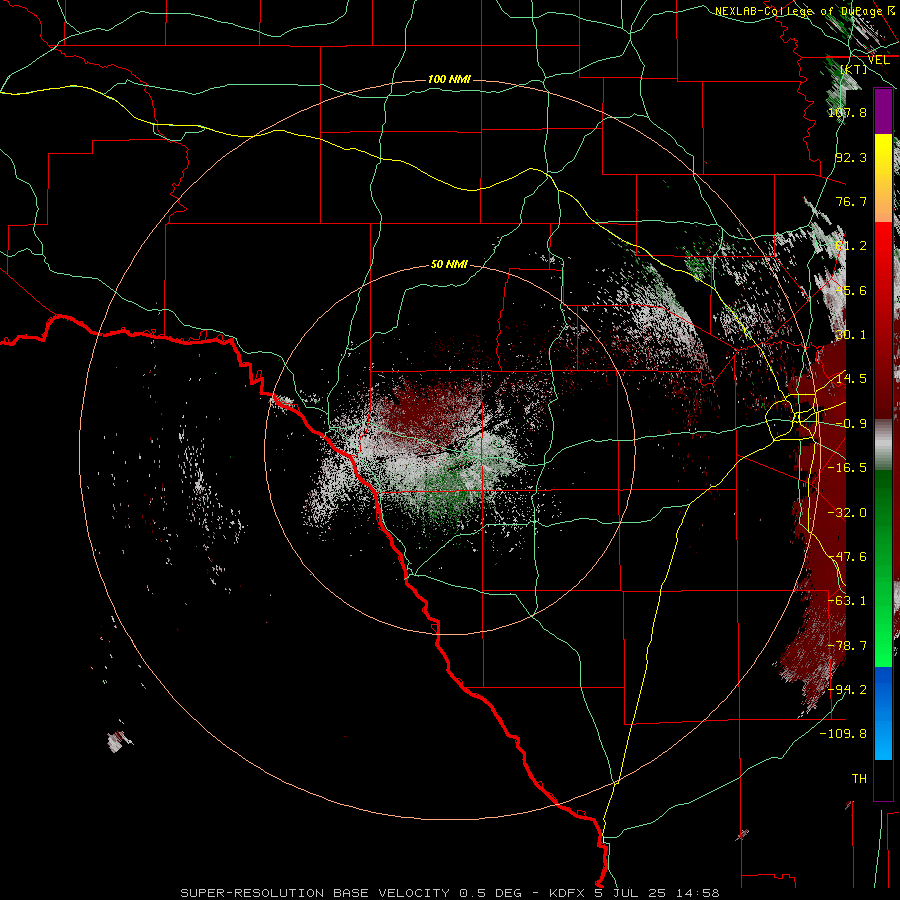Click the 30.1 velocity scale value
The width and height of the screenshot is (900, 900).
coord(851,335)
